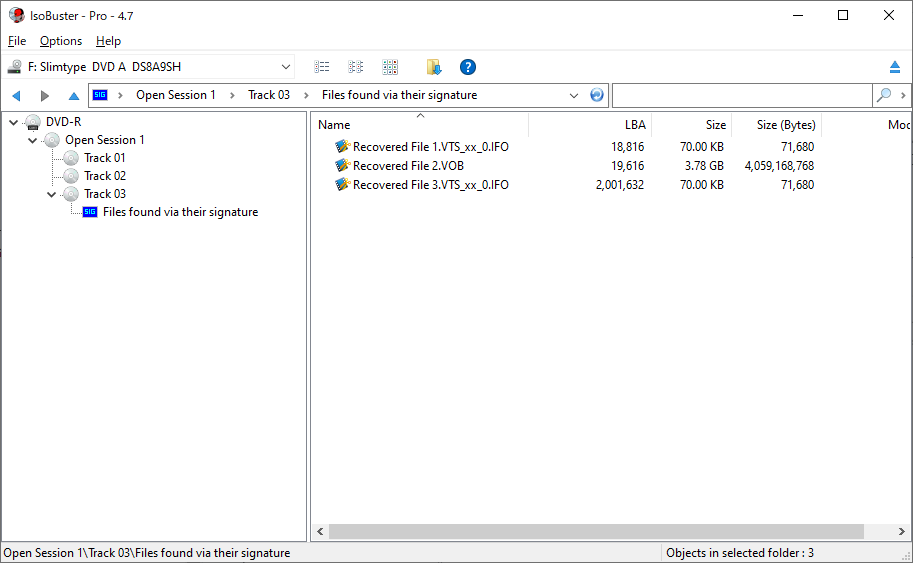913x563 pixels.
Task: Click the Track 02 disc icon
Action: coord(71,176)
